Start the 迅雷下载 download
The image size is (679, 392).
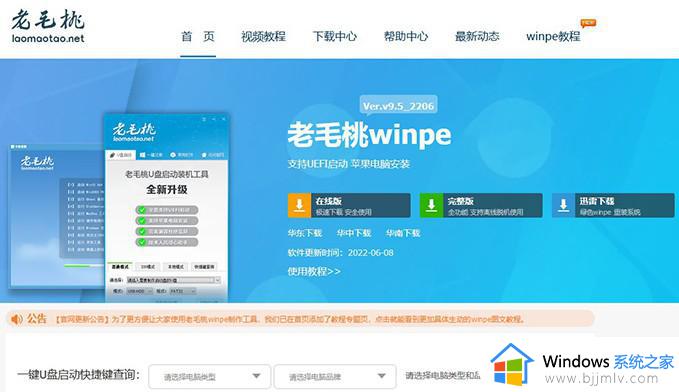point(613,205)
